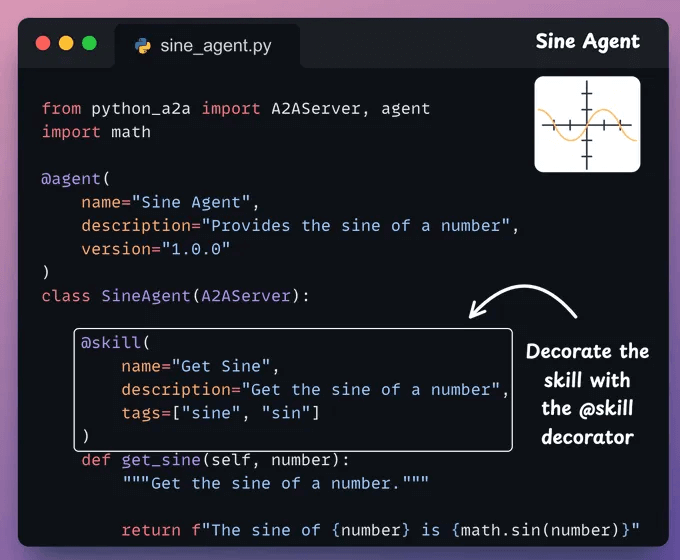680x560 pixels.
Task: Click the name="Sine Agent" line
Action: pos(170,202)
